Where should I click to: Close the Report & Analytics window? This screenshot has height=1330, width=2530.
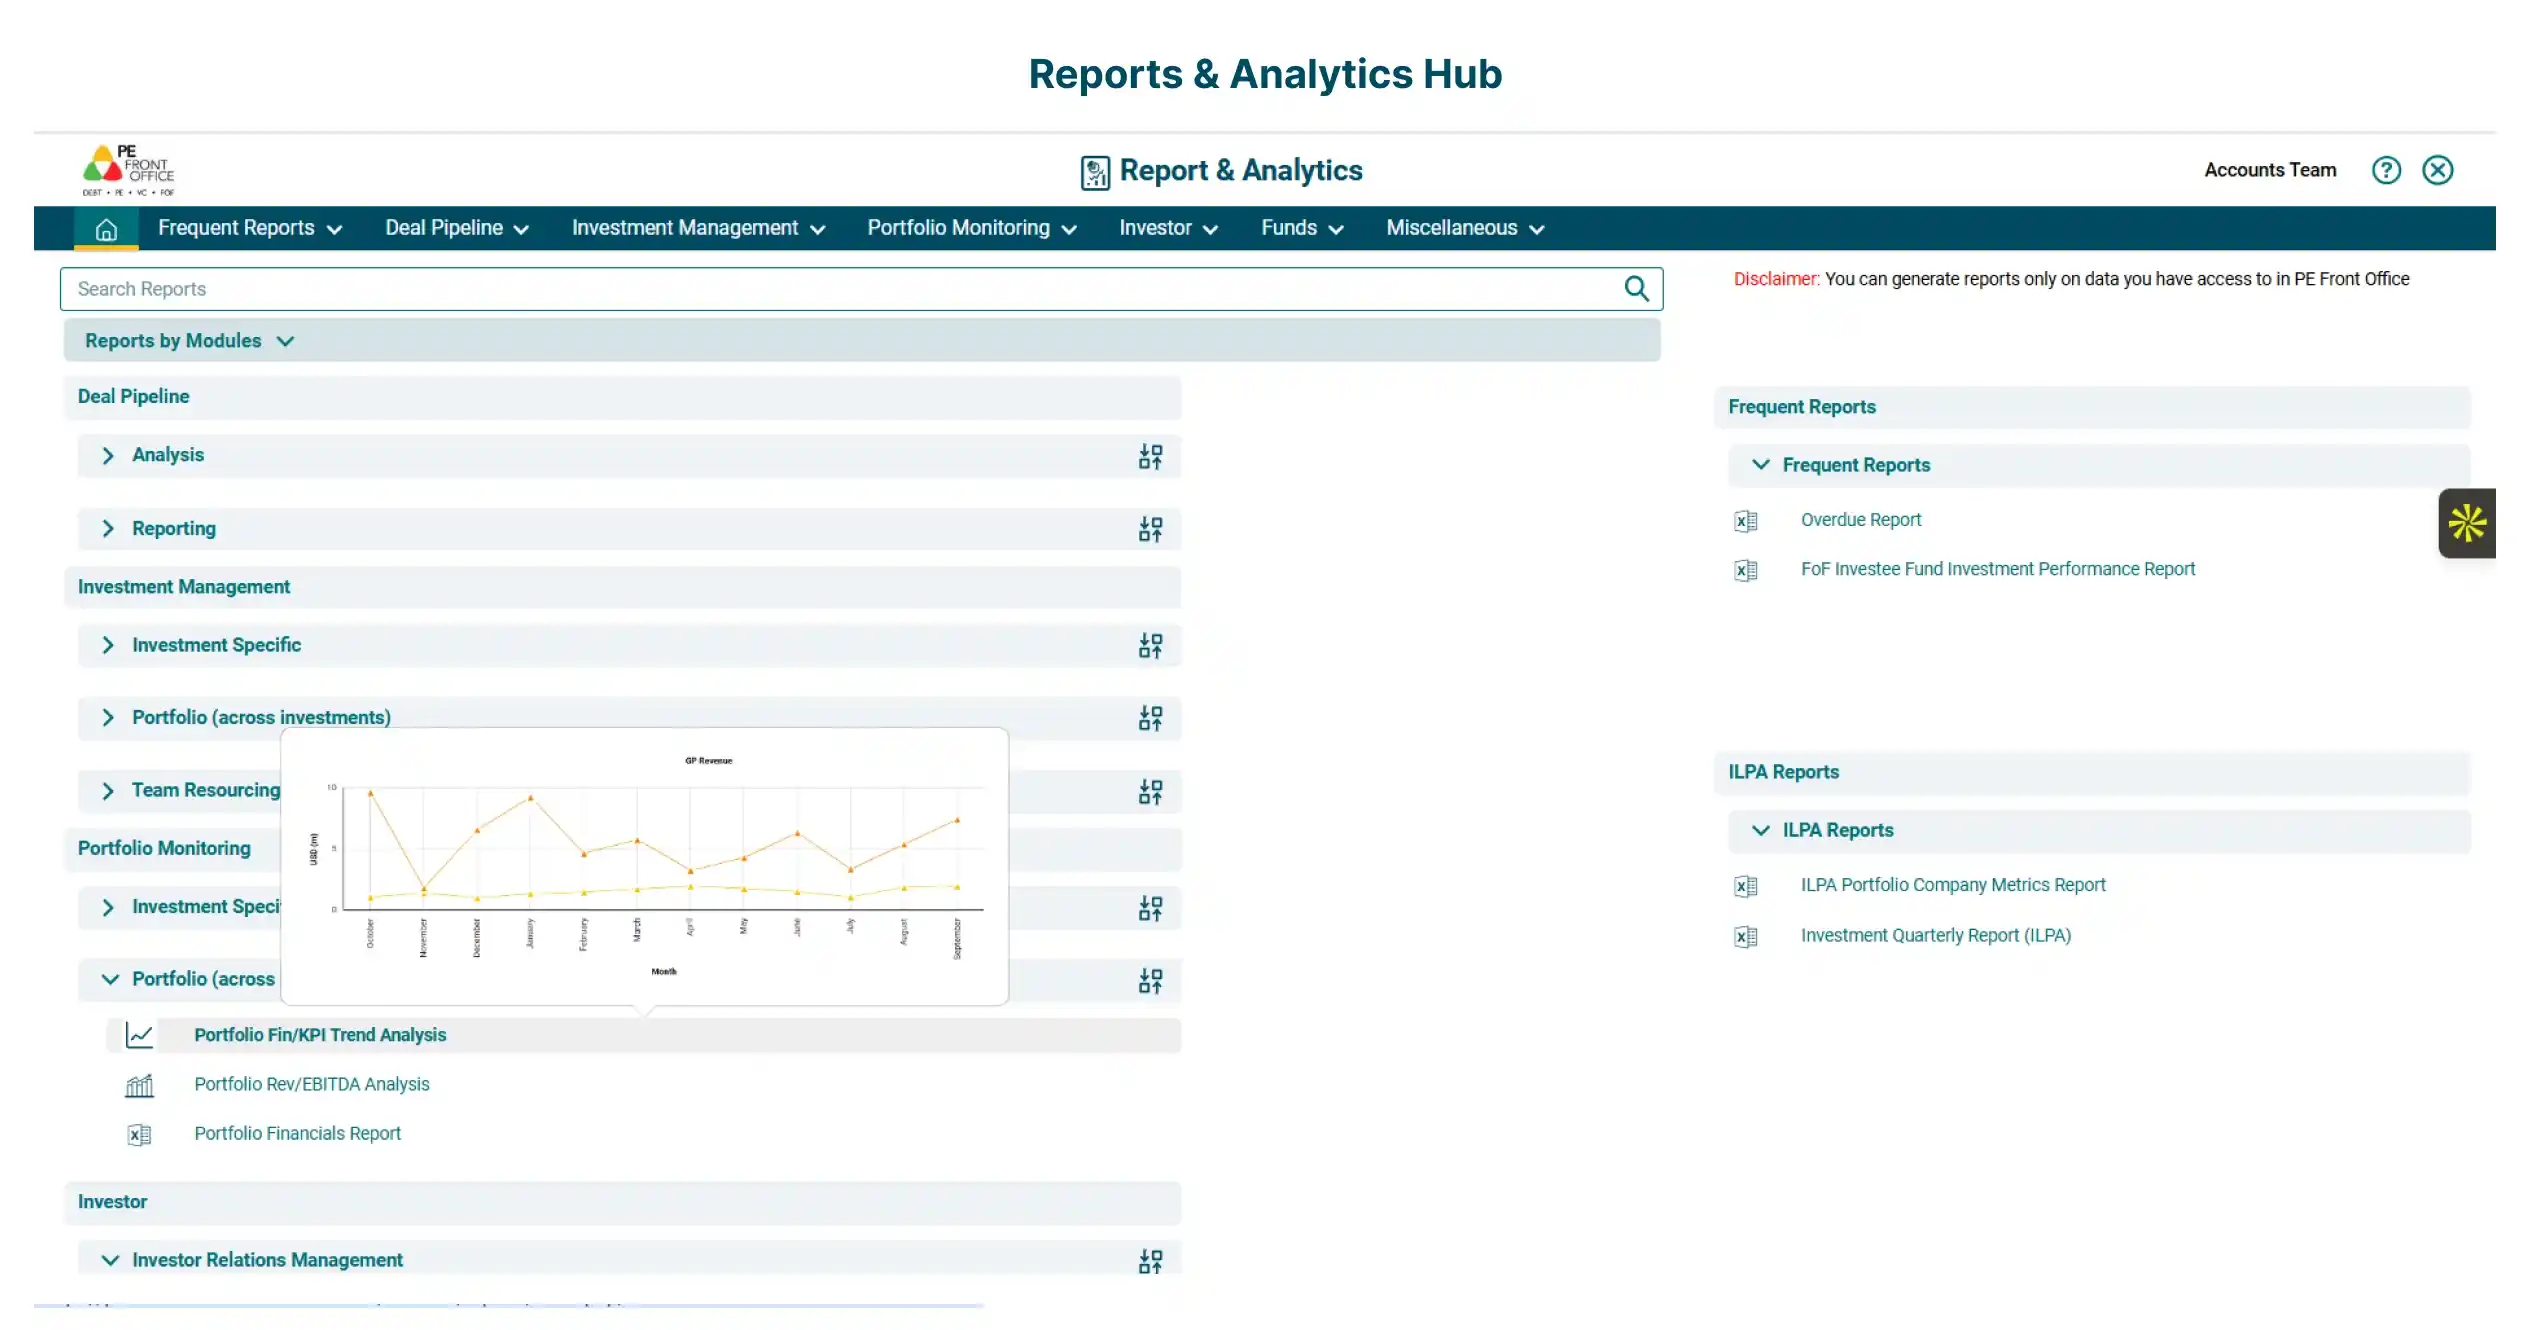coord(2438,170)
